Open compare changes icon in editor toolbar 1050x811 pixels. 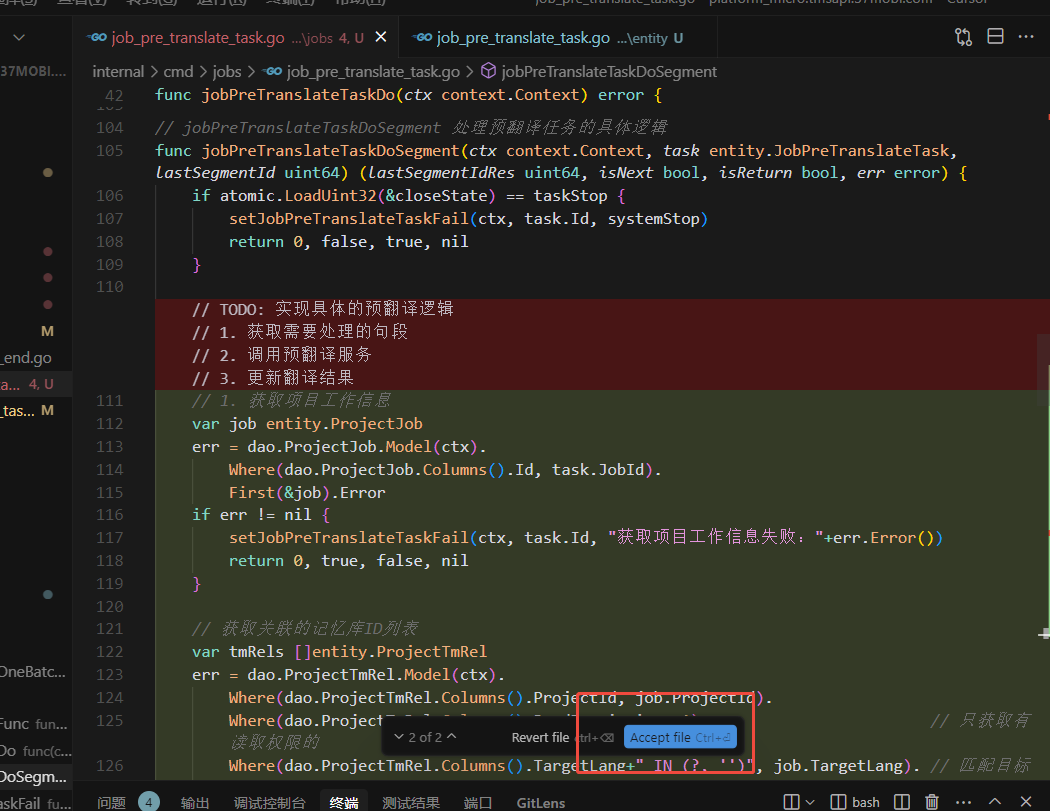963,37
